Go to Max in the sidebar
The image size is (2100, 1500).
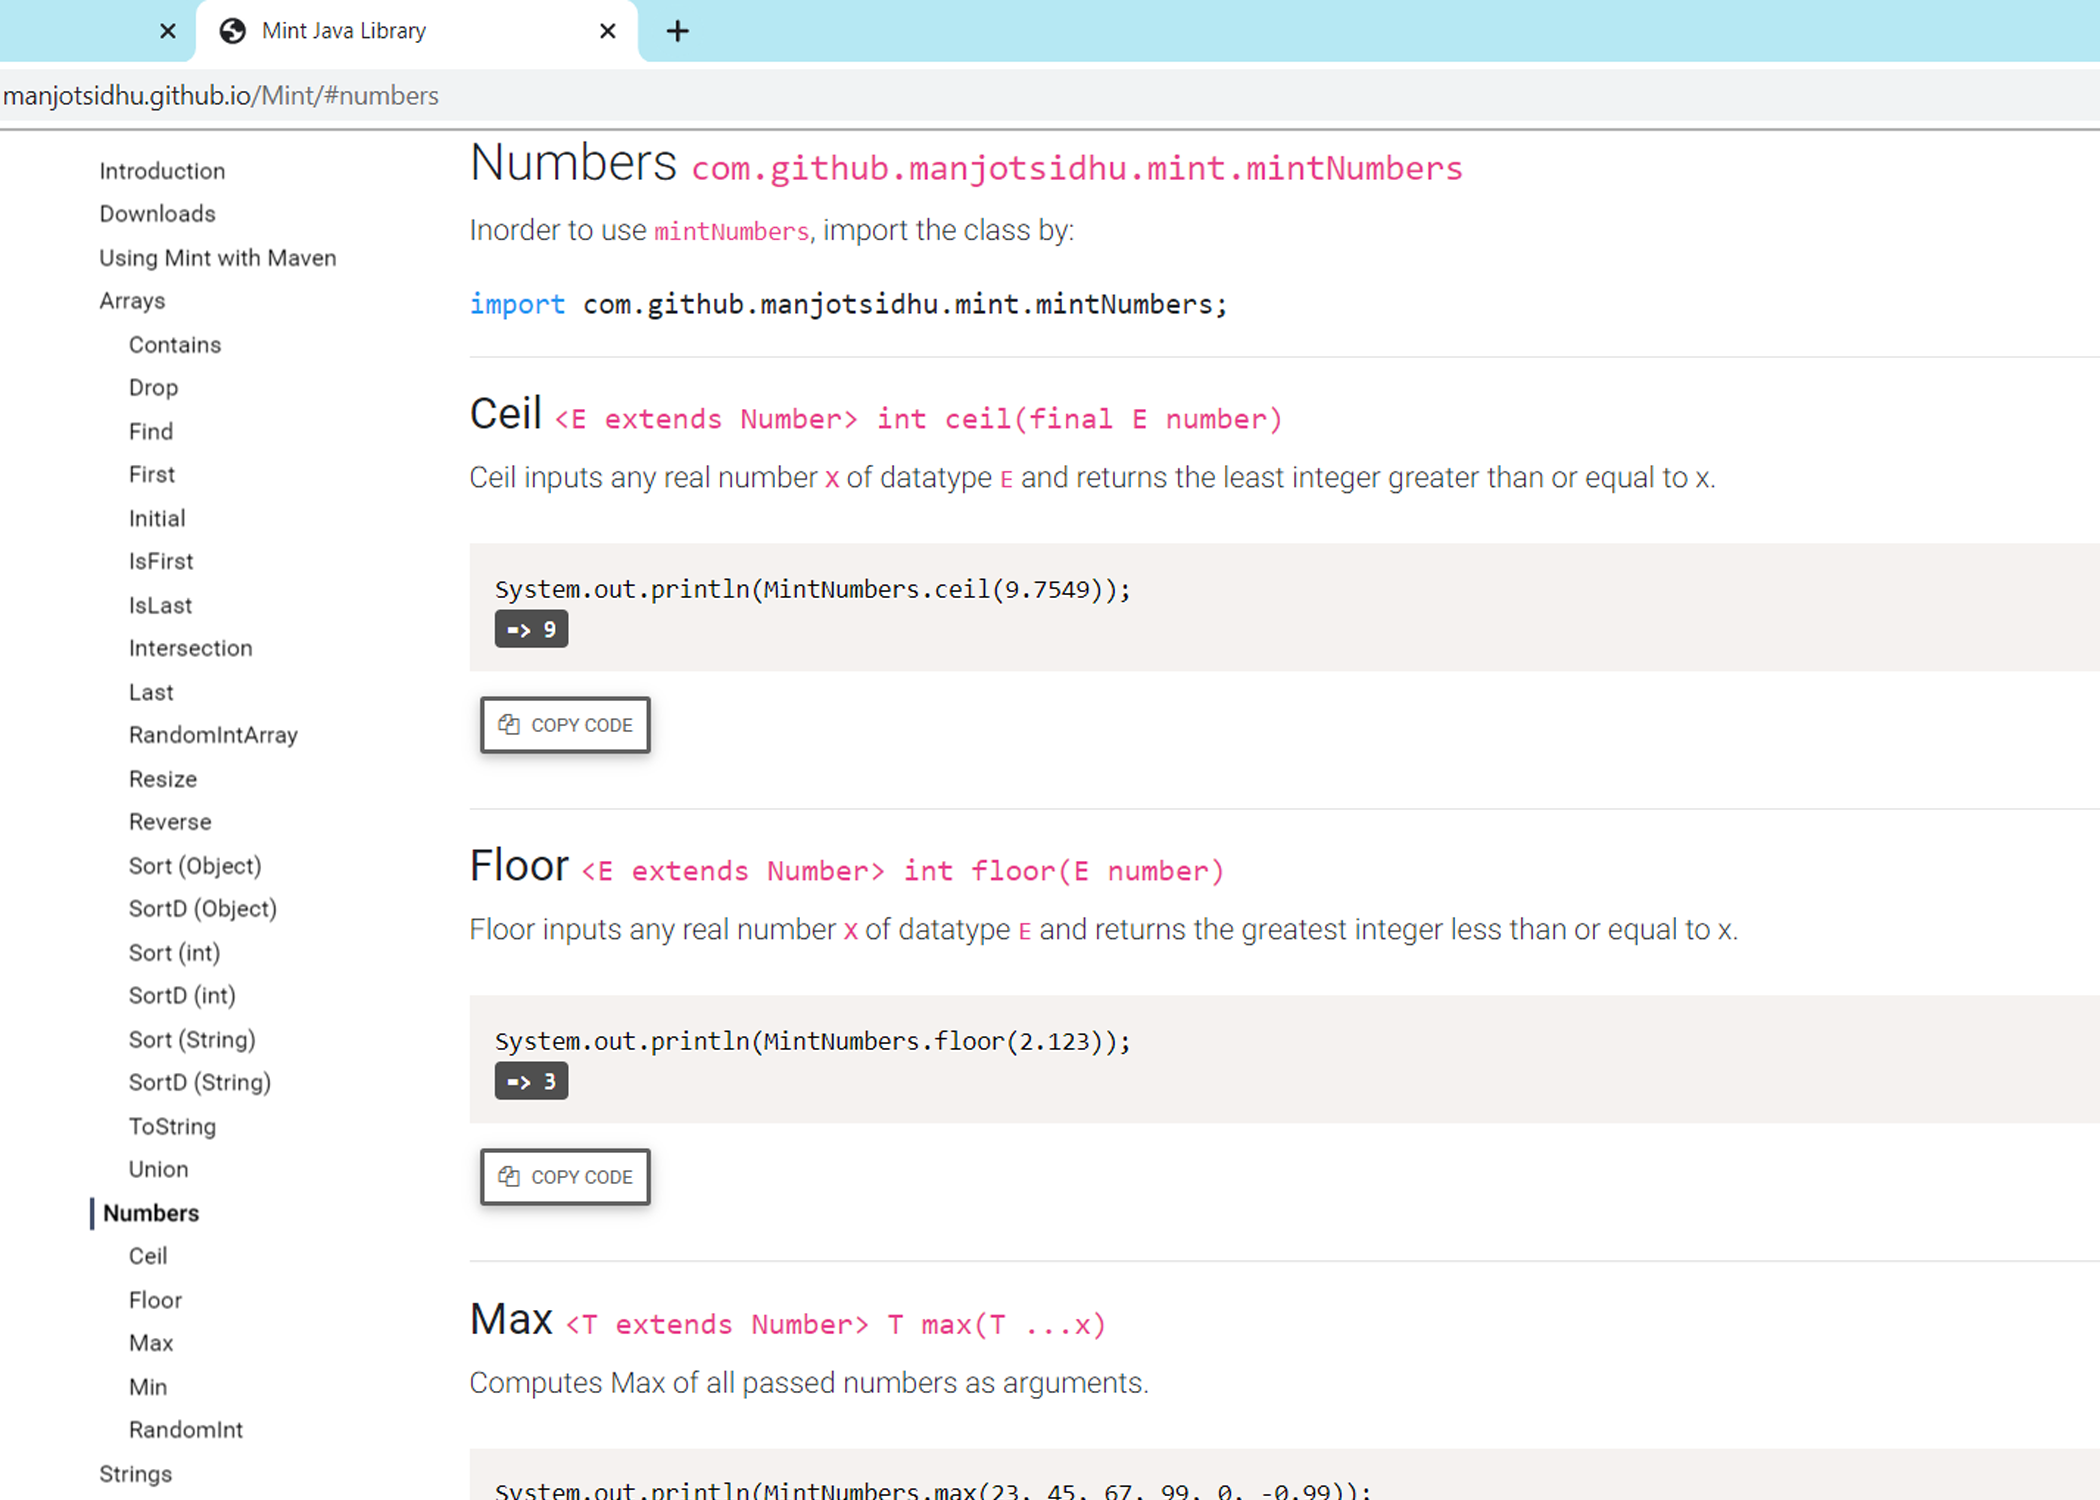point(151,1344)
